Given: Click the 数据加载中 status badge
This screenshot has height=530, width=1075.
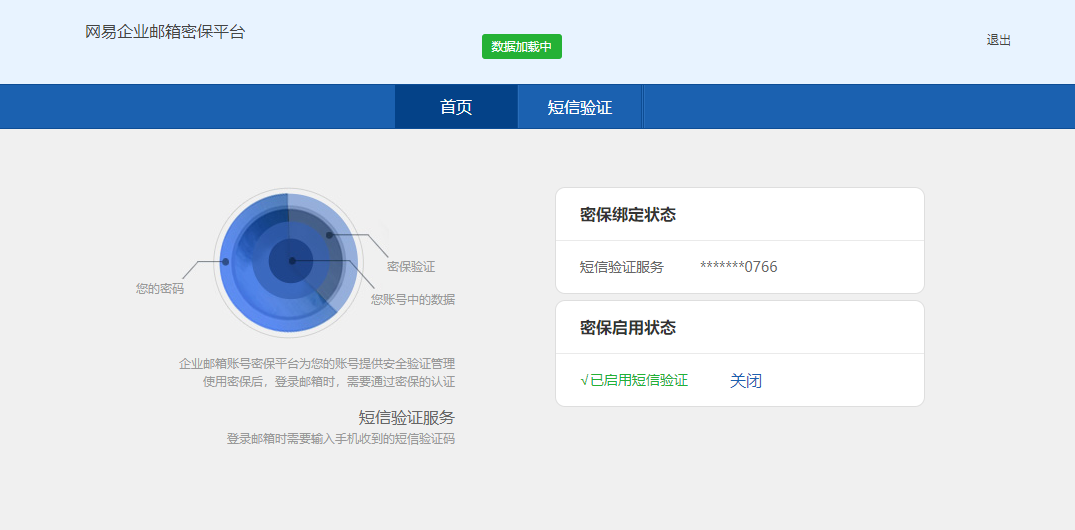Looking at the screenshot, I should point(522,47).
